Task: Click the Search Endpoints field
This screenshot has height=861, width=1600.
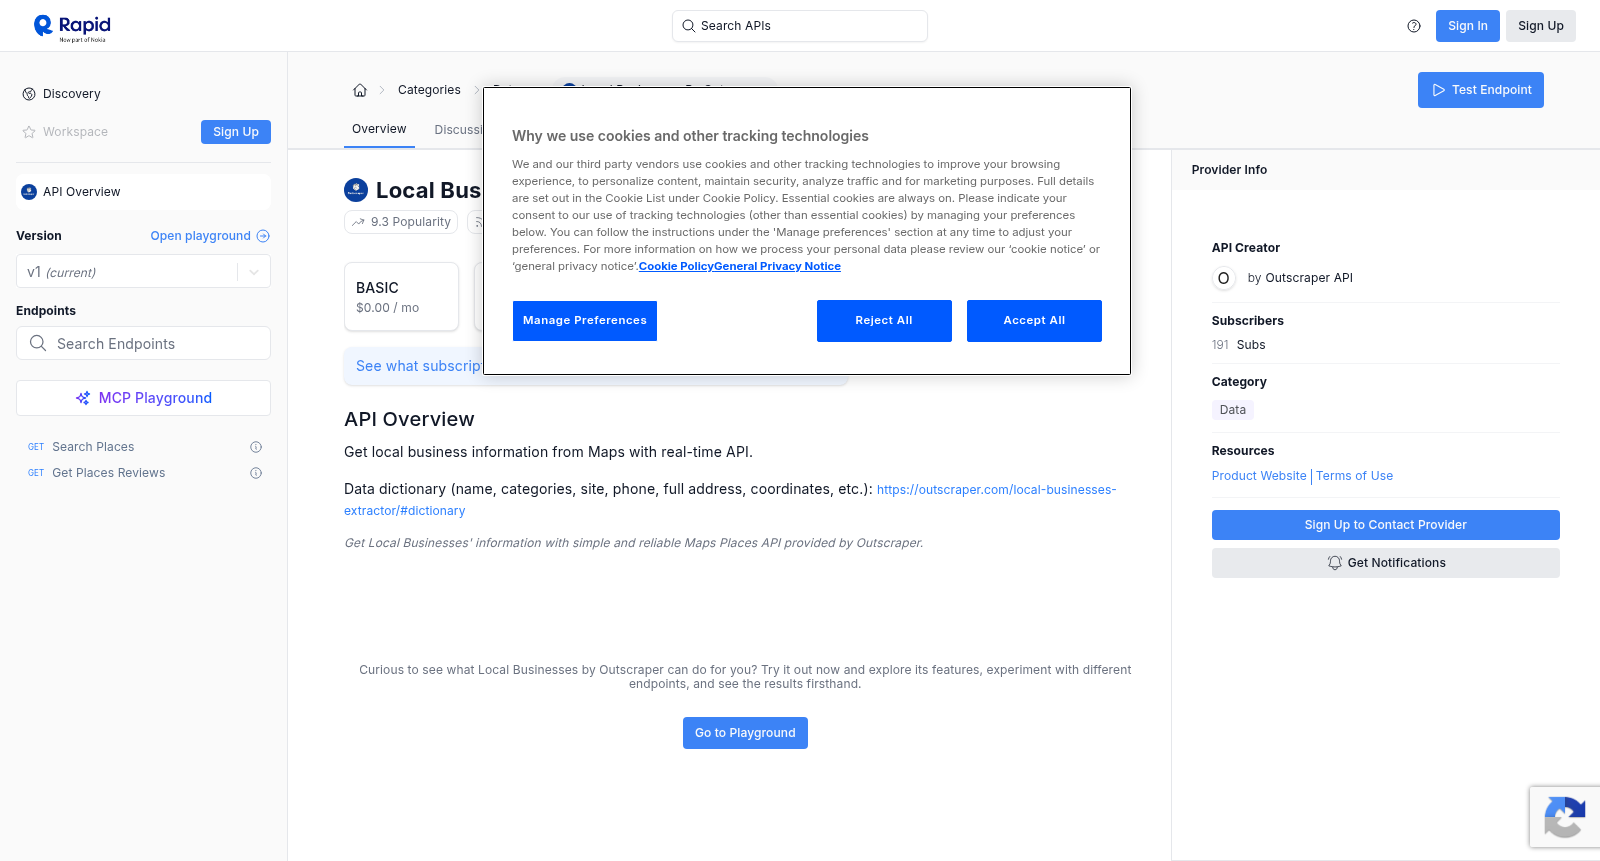Action: 143,343
